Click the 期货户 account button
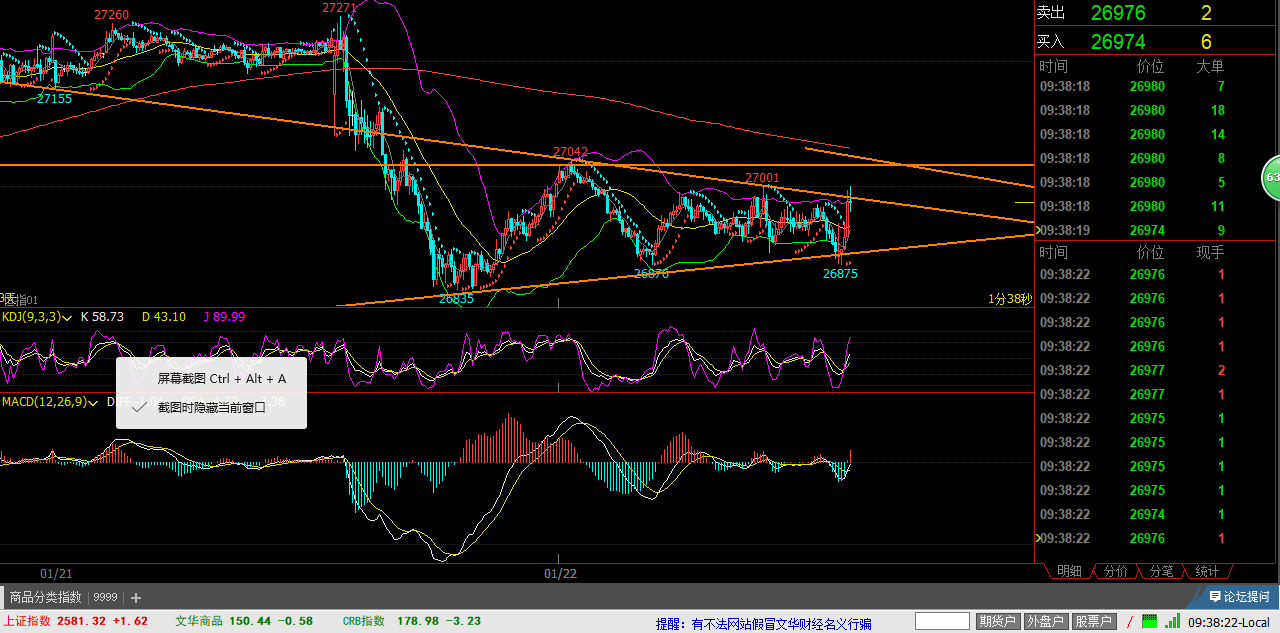The image size is (1280, 633). (998, 622)
